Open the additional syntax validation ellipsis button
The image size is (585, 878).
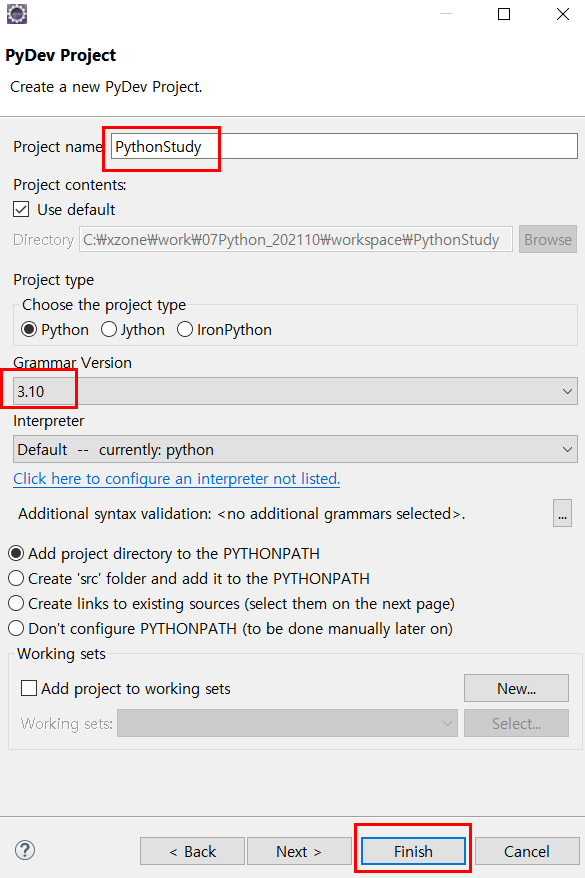[x=562, y=513]
